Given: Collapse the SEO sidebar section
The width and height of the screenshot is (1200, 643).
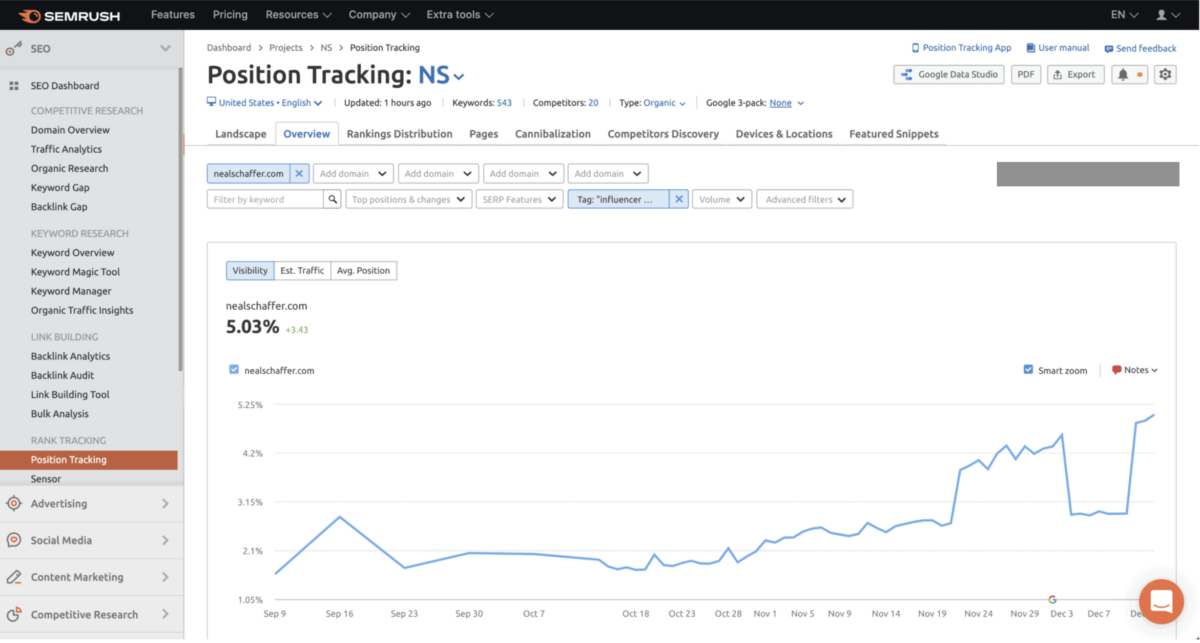Looking at the screenshot, I should pos(165,48).
